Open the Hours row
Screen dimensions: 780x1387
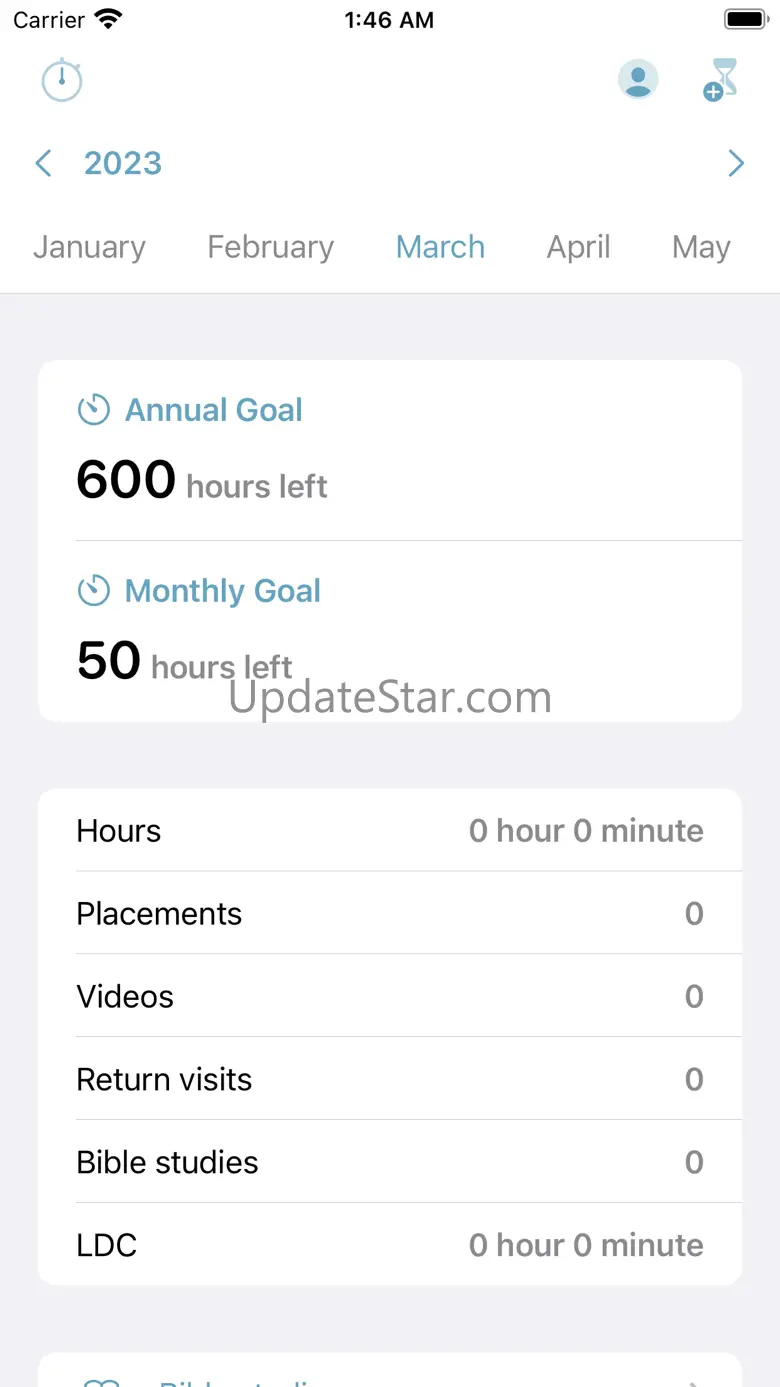click(x=390, y=831)
